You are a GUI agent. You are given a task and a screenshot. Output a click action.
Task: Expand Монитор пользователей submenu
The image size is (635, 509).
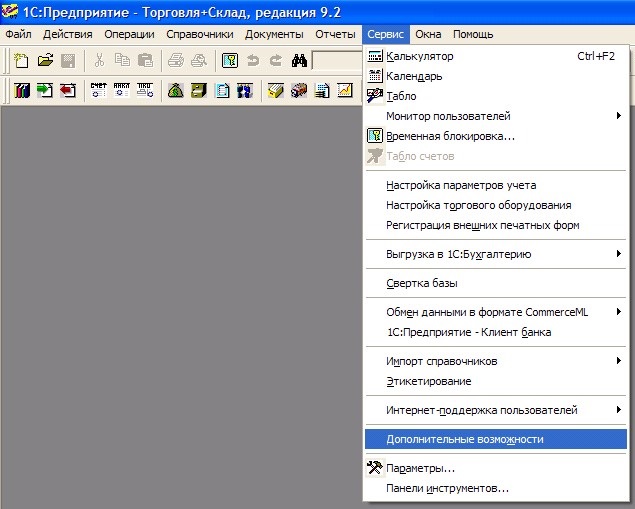[496, 116]
